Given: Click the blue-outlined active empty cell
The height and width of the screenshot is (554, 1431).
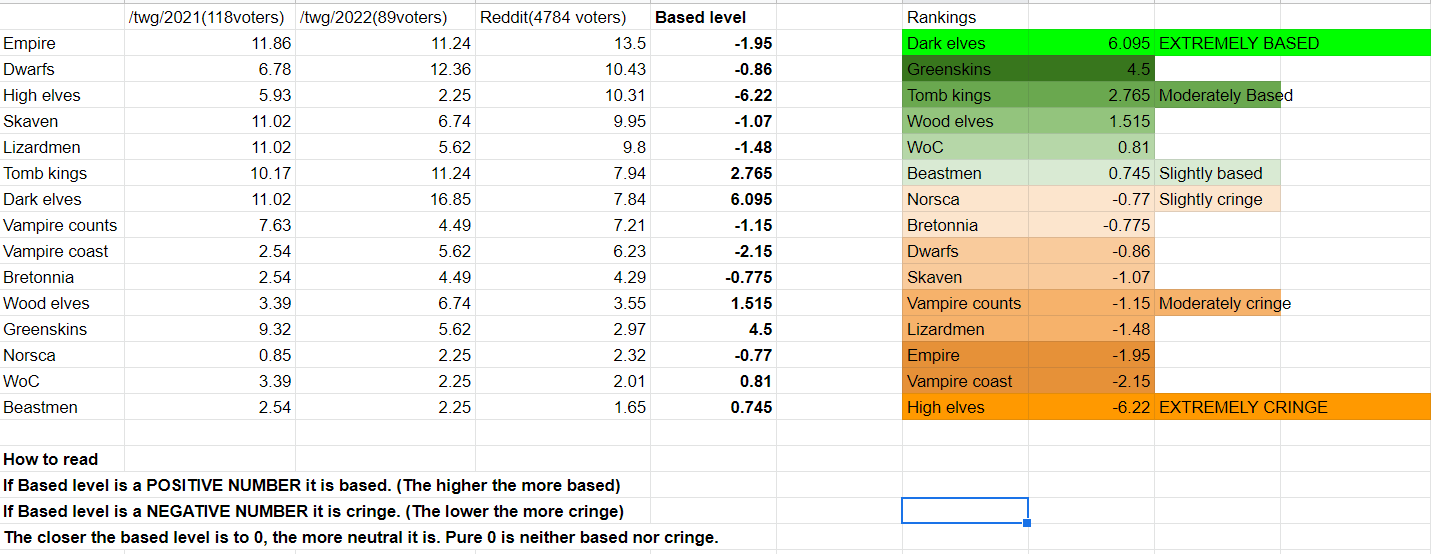Looking at the screenshot, I should (965, 510).
